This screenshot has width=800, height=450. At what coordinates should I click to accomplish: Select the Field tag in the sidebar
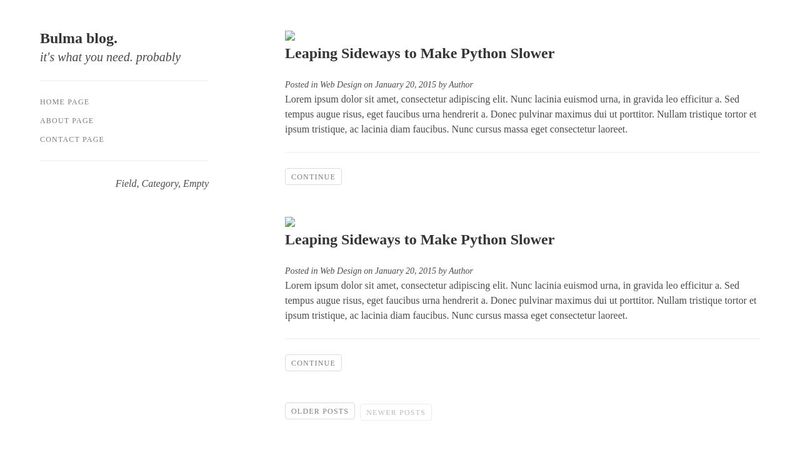pos(126,184)
